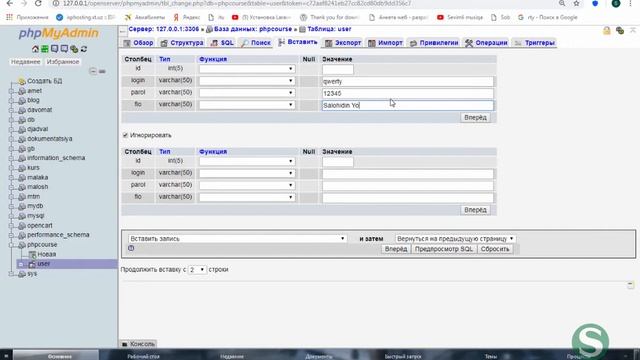640x360 pixels.
Task: Click the browser bookmark star icon
Action: pyautogui.click(x=576, y=3)
